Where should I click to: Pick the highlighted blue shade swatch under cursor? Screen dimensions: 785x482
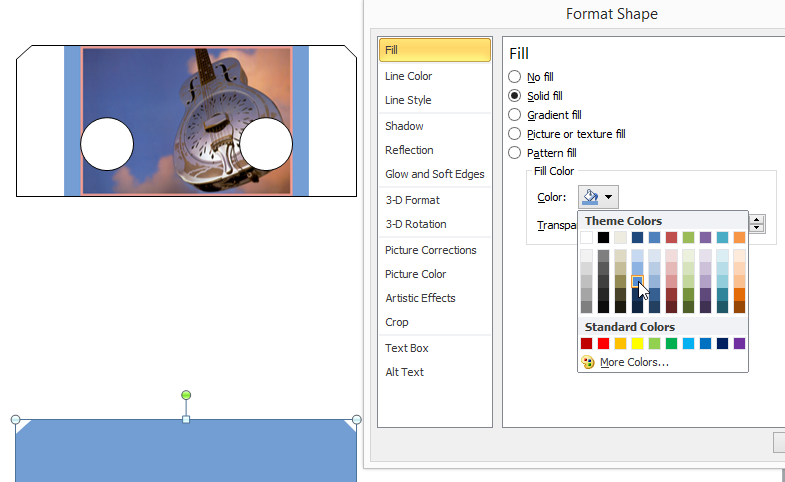click(x=637, y=281)
